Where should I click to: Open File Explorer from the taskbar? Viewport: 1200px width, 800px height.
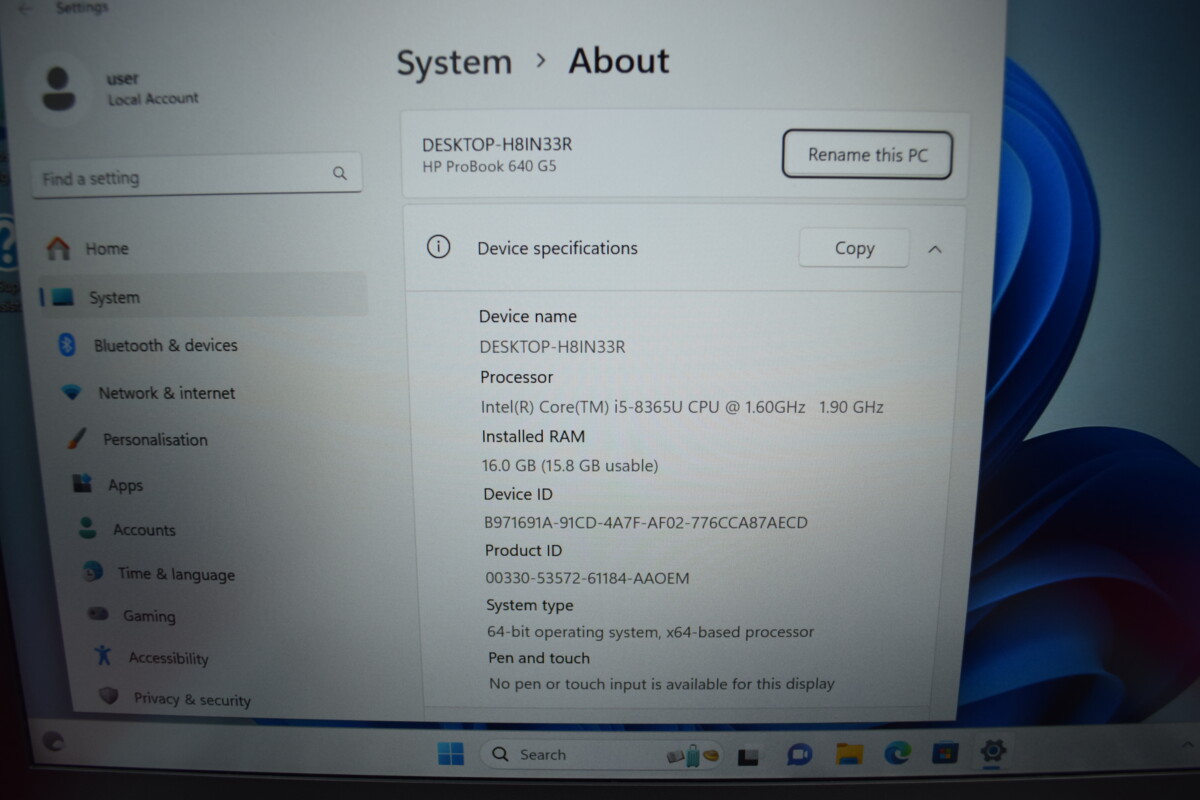849,754
